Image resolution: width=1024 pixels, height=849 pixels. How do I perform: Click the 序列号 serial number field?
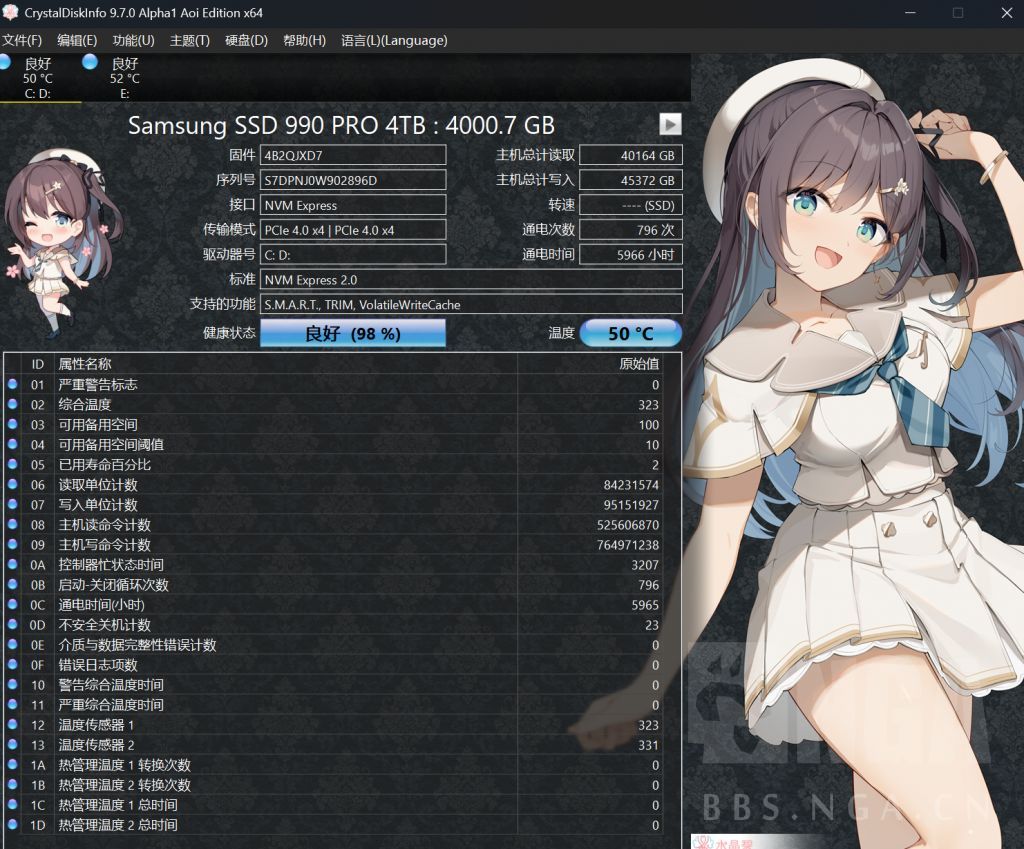coord(352,180)
